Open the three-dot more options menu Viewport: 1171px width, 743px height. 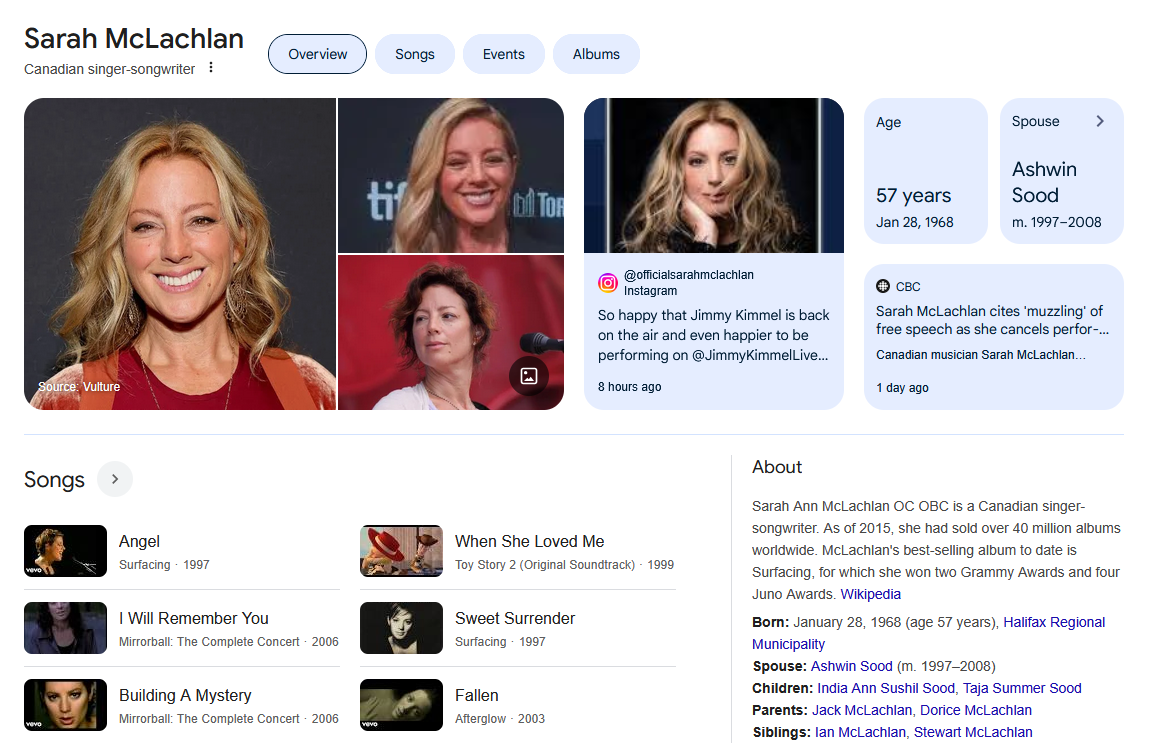point(211,68)
